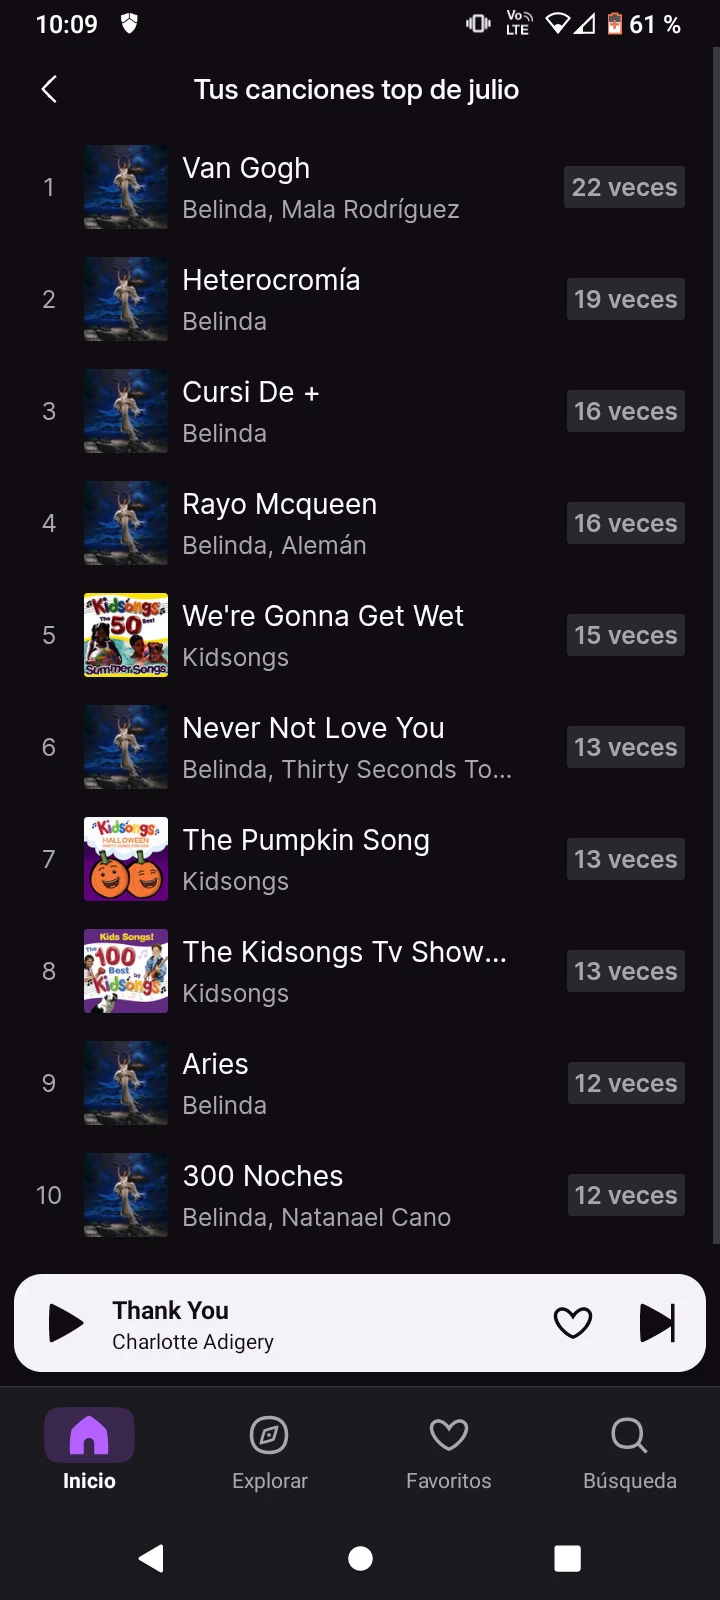Viewport: 720px width, 1600px height.
Task: Tap the back arrow icon
Action: 49,89
